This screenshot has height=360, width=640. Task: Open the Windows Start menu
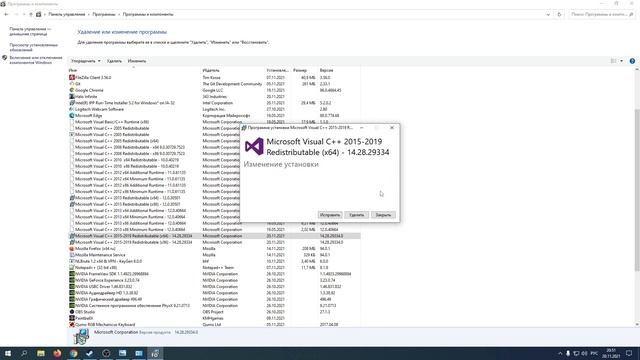click(x=7, y=353)
